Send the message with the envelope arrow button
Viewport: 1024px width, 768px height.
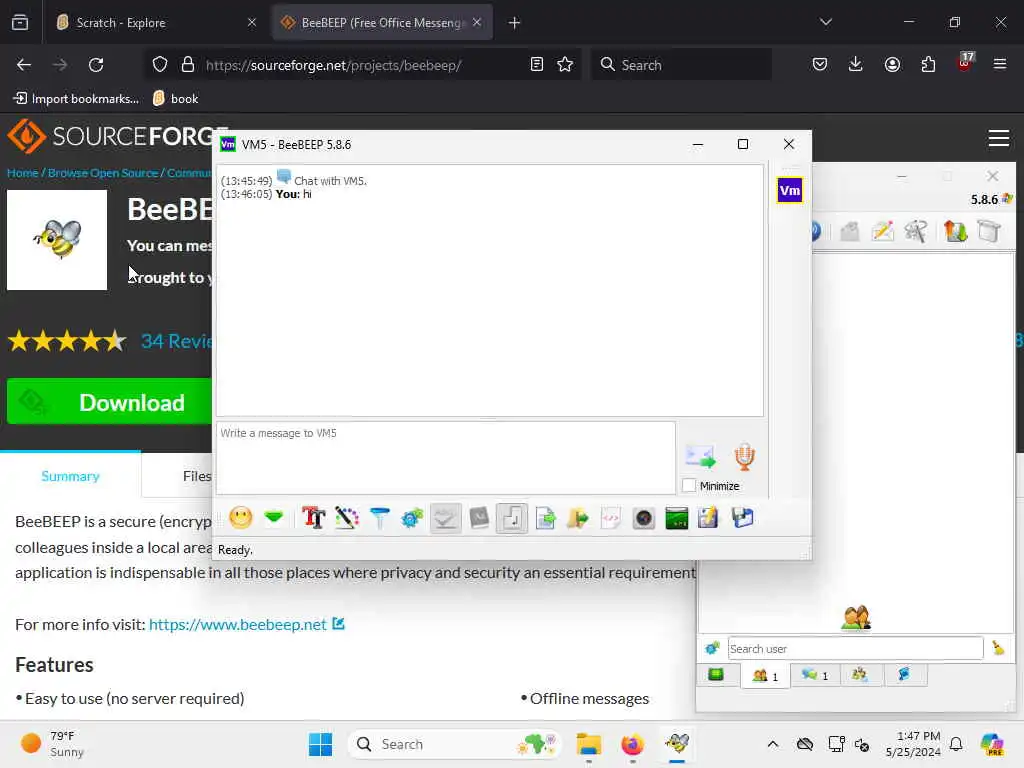point(700,456)
